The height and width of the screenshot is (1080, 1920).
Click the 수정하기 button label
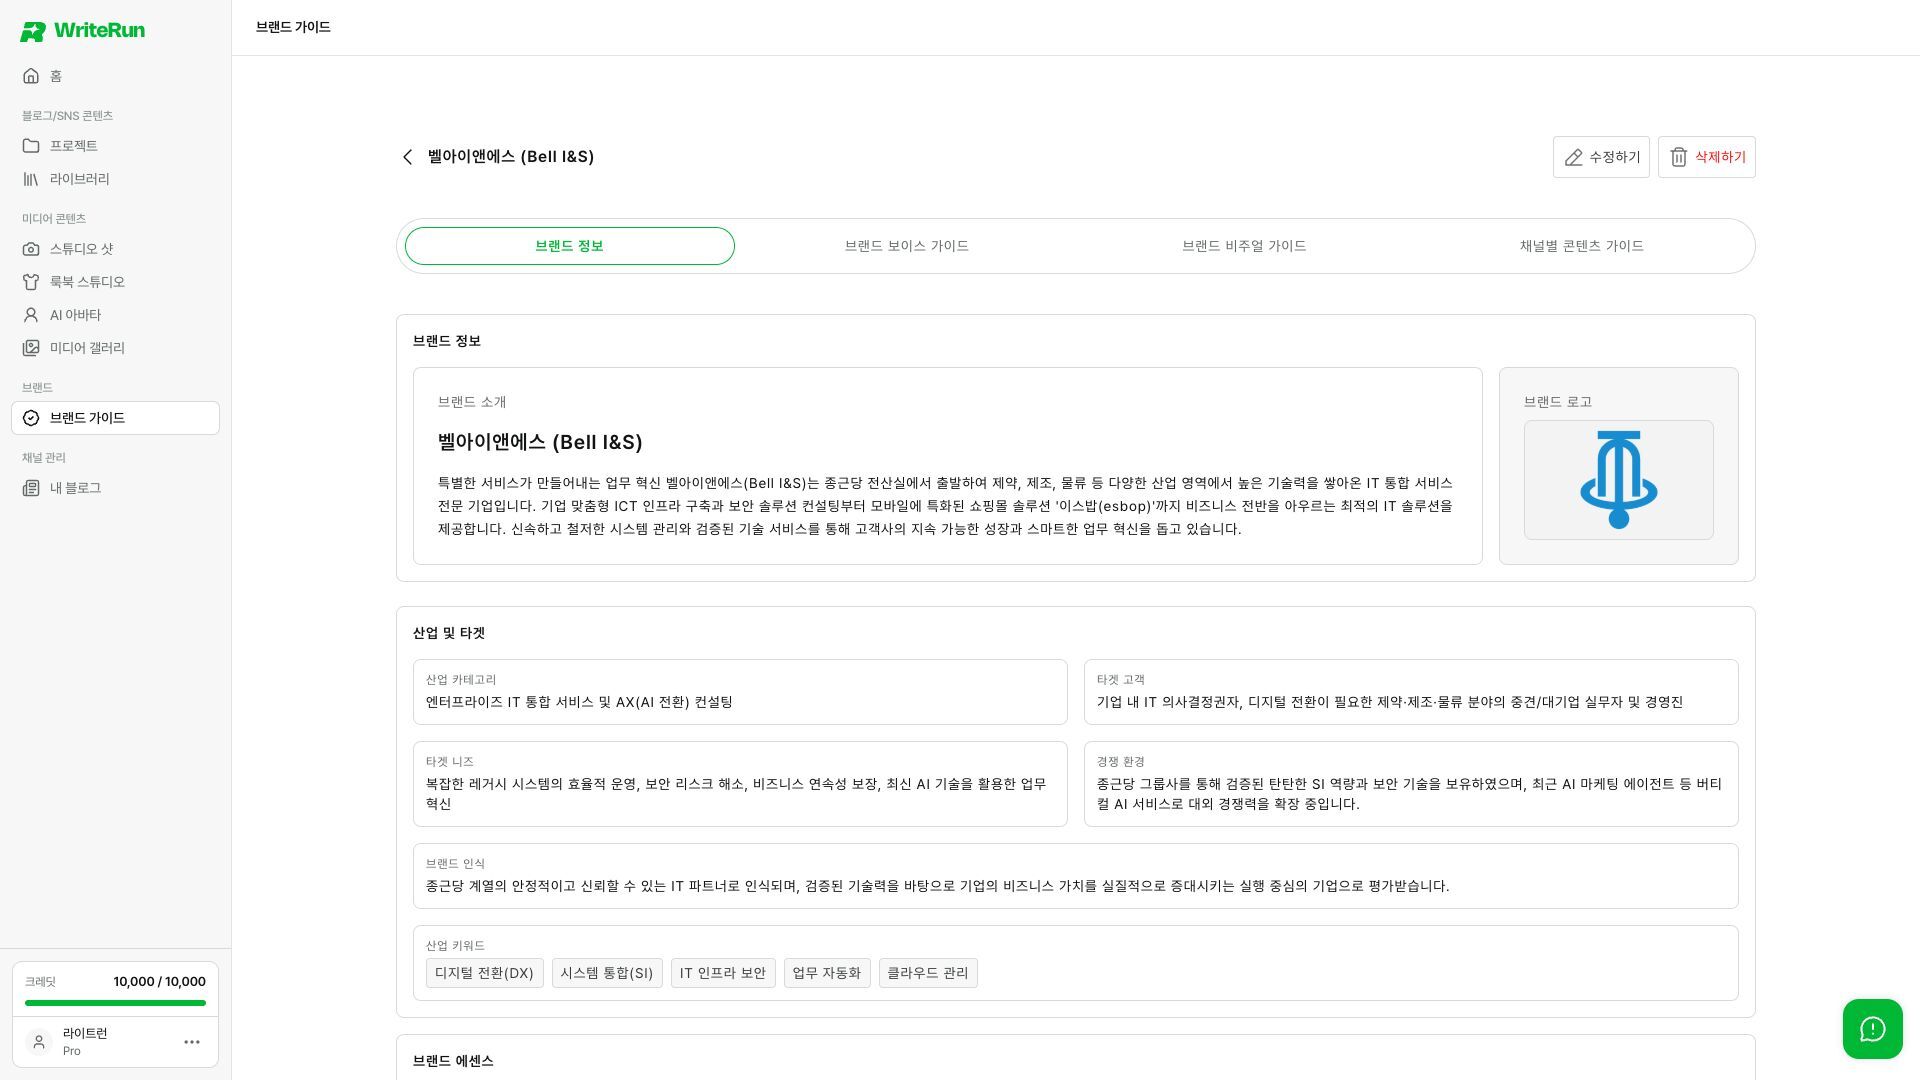[1615, 157]
